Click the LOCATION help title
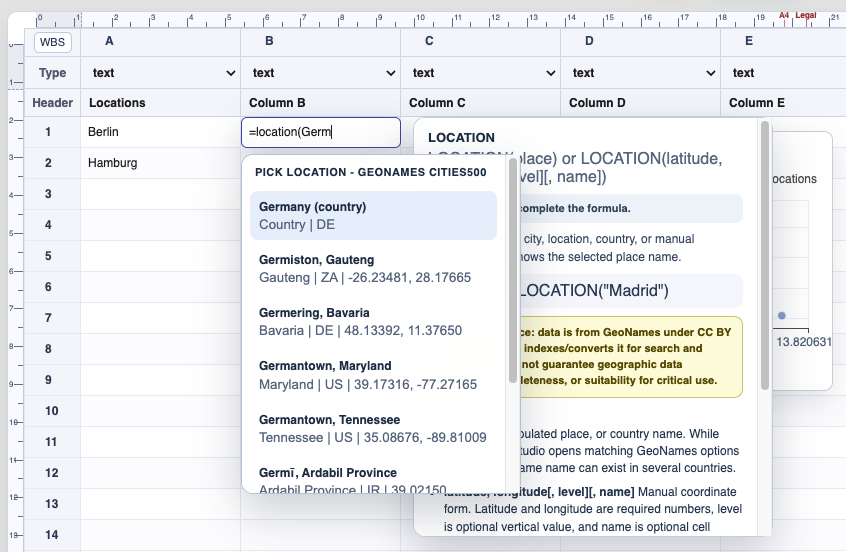The image size is (846, 552). coord(461,138)
